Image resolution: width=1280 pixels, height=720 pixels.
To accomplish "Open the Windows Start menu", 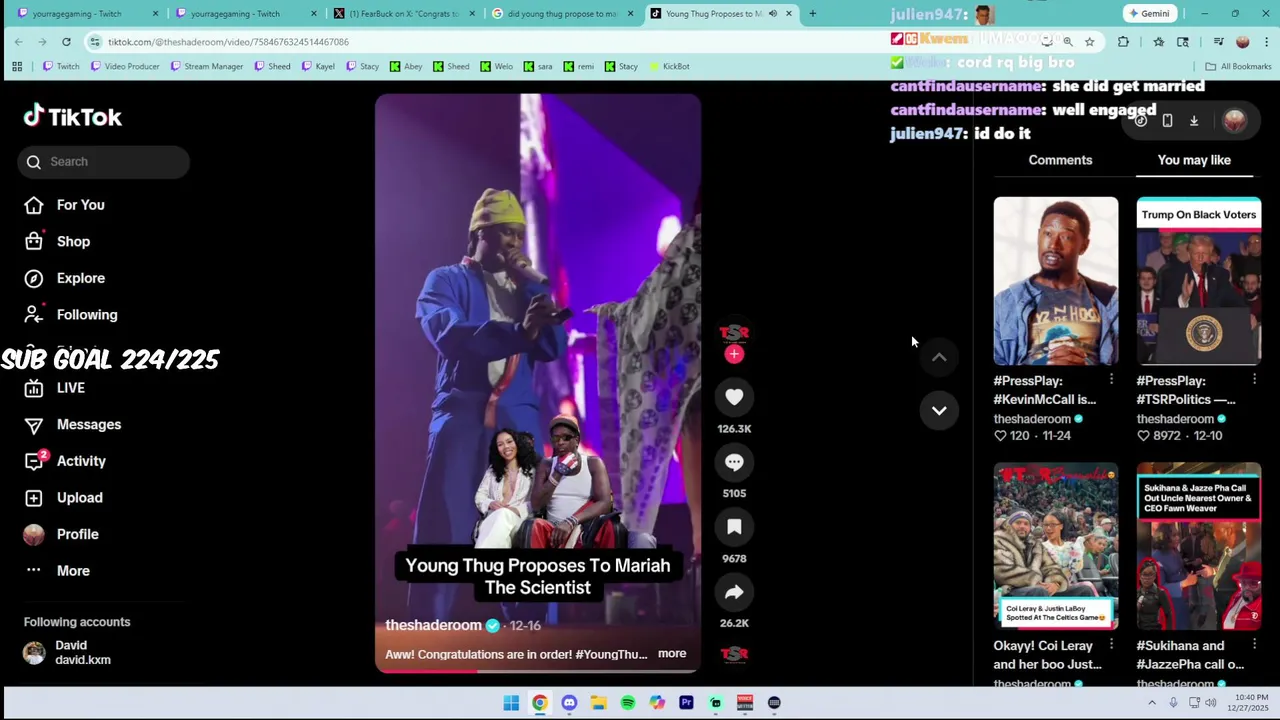I will [x=511, y=703].
